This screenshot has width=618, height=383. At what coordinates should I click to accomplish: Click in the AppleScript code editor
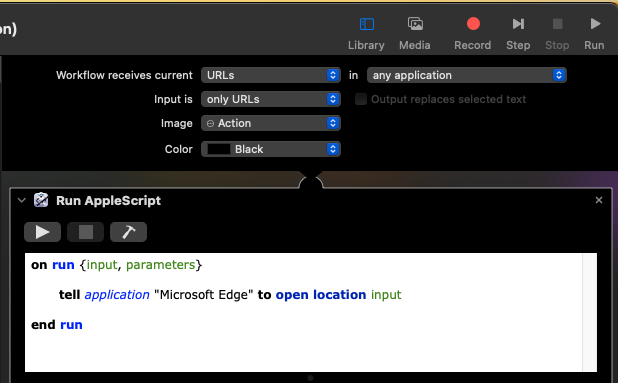click(x=303, y=312)
